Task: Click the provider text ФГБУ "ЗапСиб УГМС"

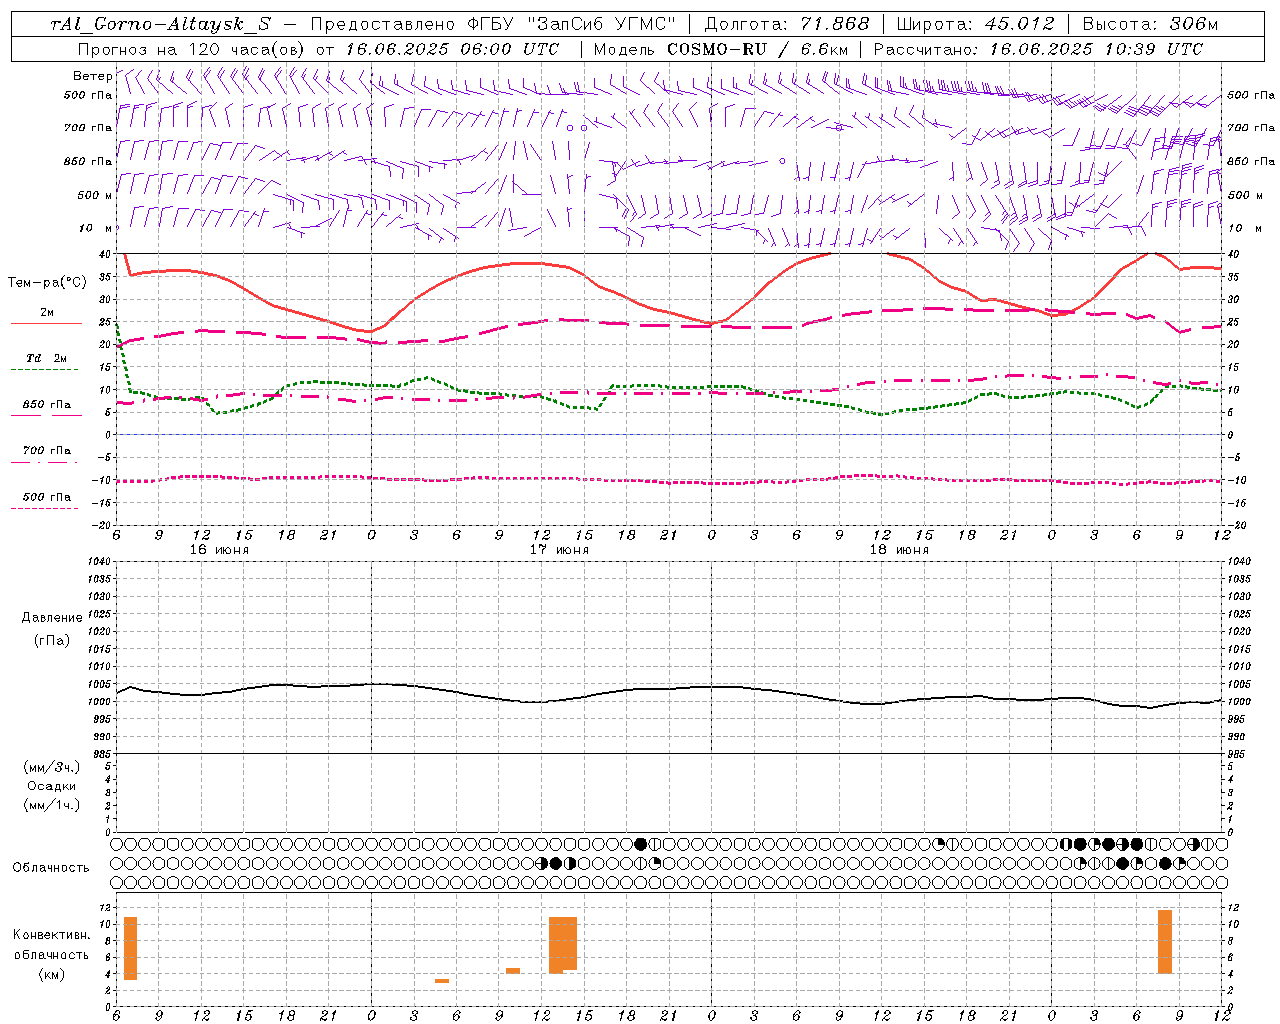Action: point(572,24)
